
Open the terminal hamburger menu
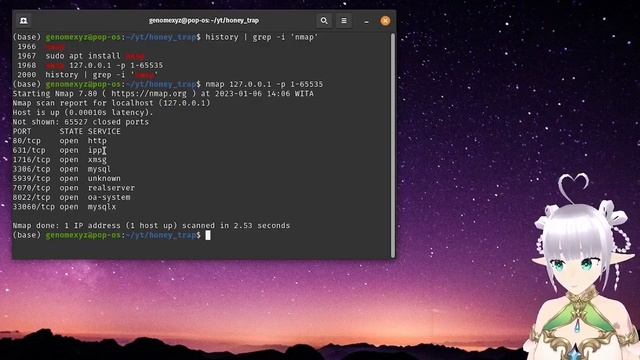click(x=344, y=20)
